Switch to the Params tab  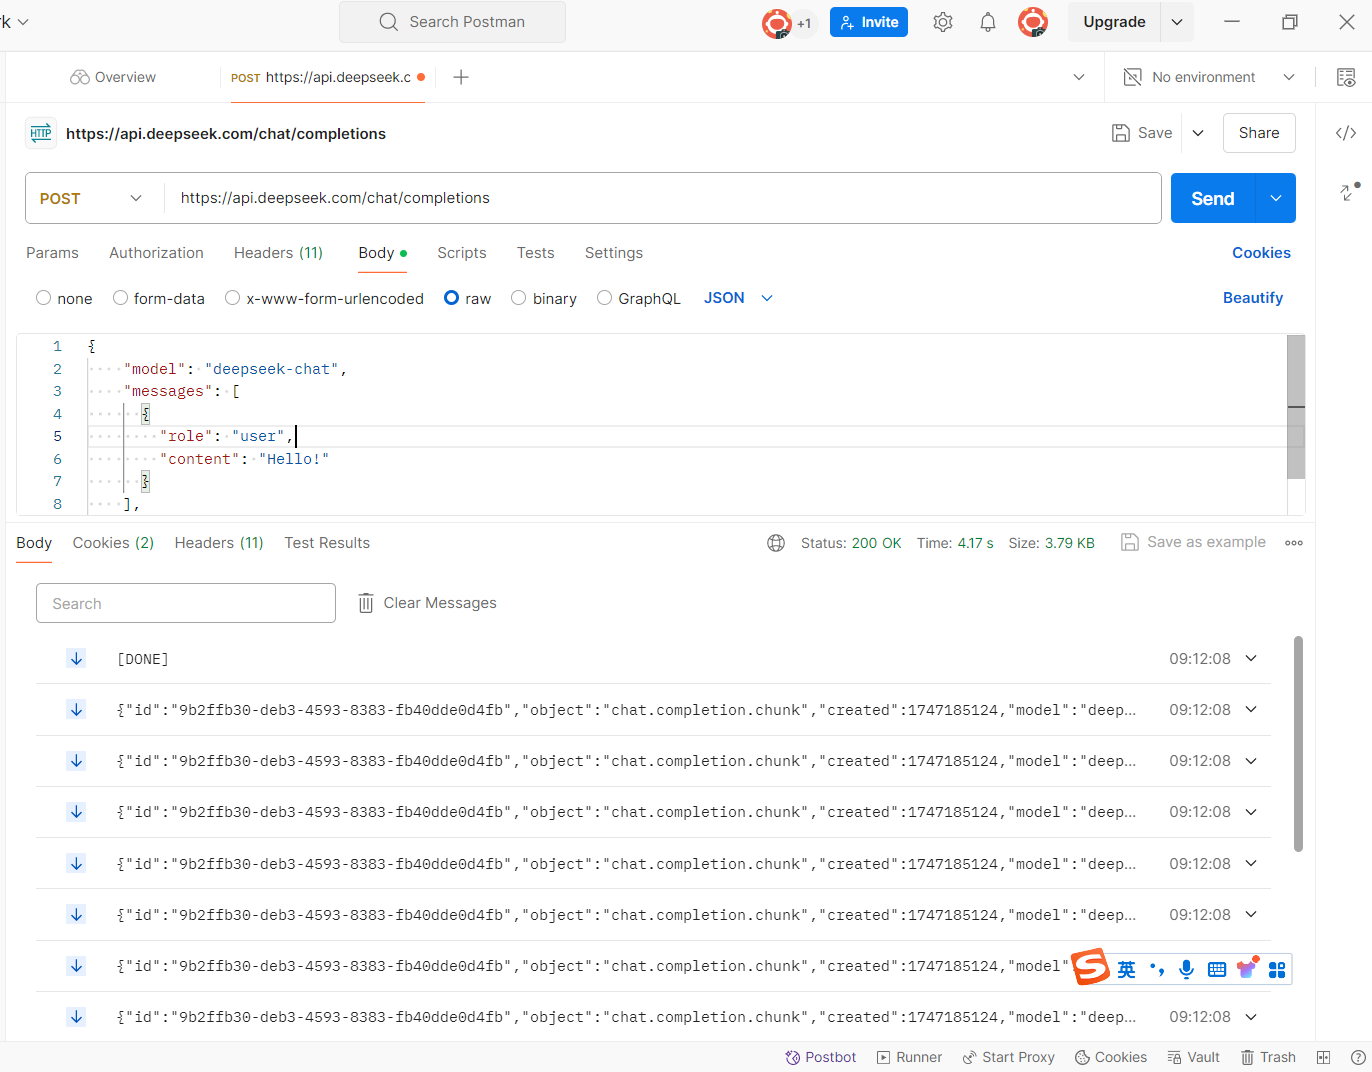click(52, 253)
